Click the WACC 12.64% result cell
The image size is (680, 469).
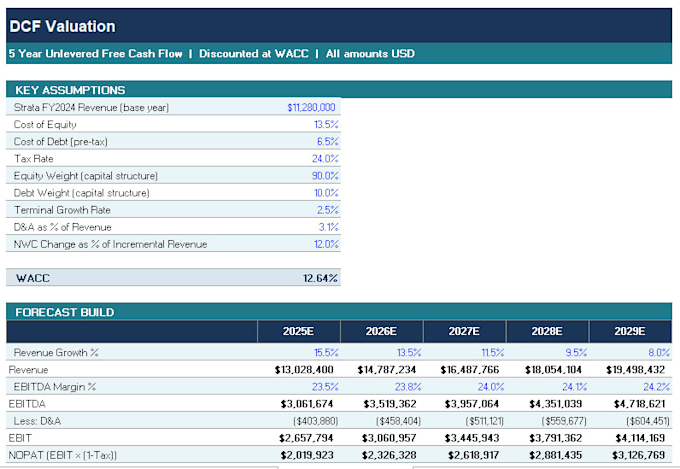pos(299,278)
